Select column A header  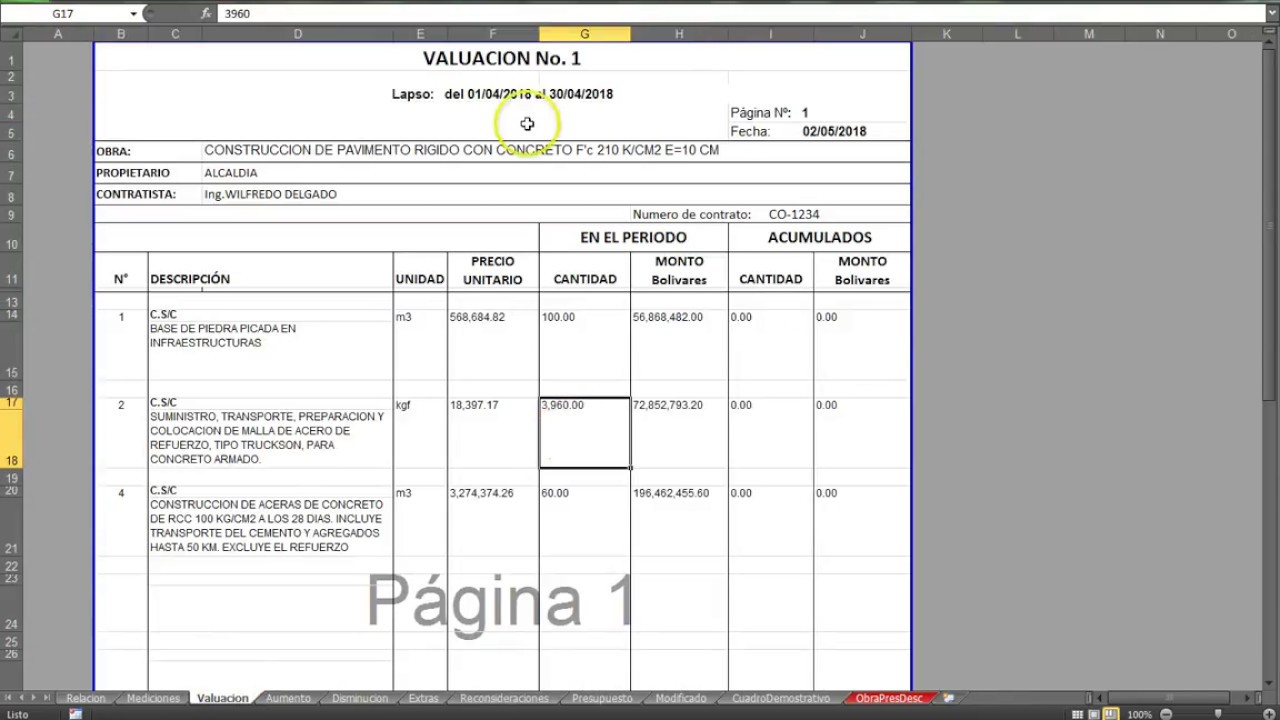pos(58,34)
